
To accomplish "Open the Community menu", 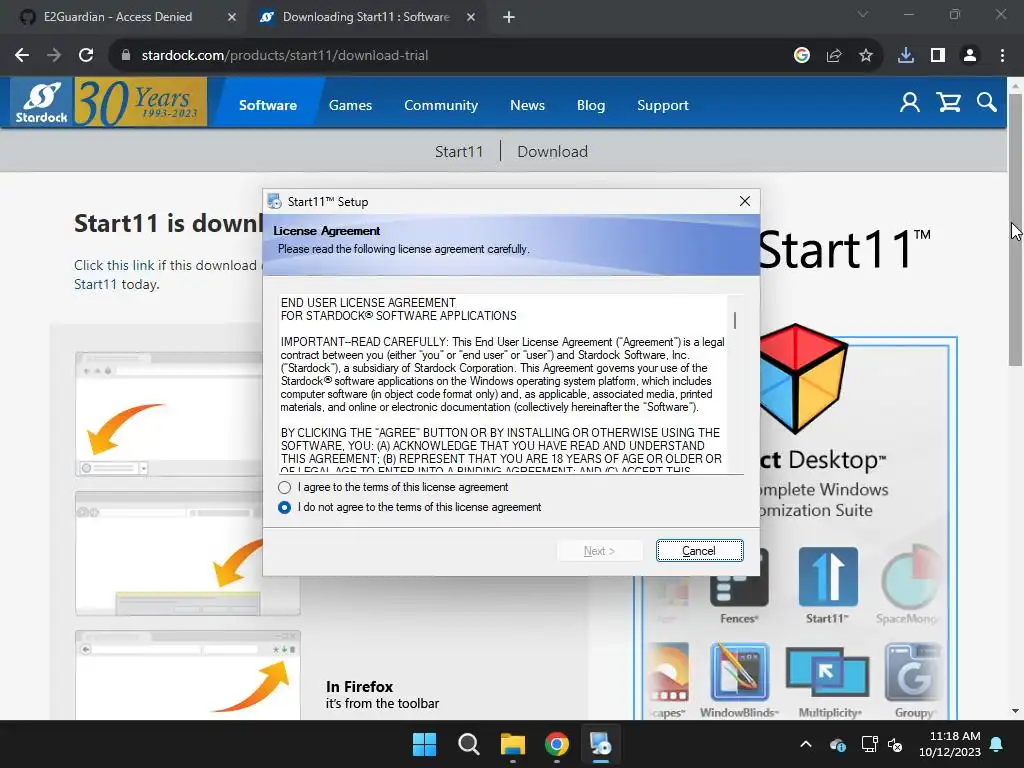I will click(441, 105).
